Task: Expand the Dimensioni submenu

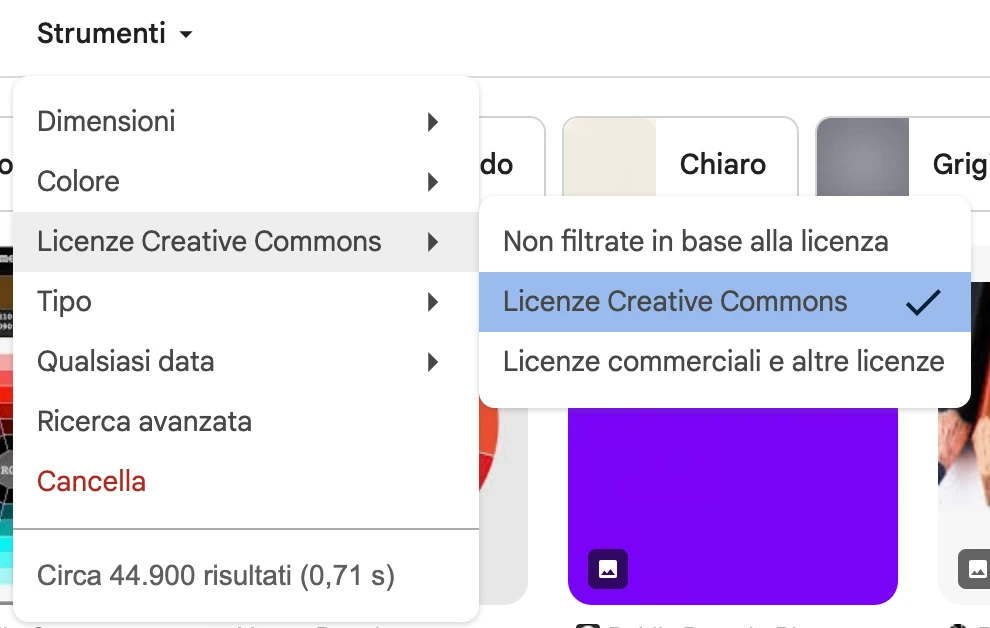Action: 246,121
